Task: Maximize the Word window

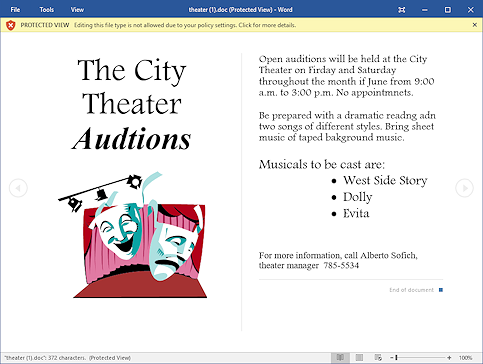Action: coord(448,10)
